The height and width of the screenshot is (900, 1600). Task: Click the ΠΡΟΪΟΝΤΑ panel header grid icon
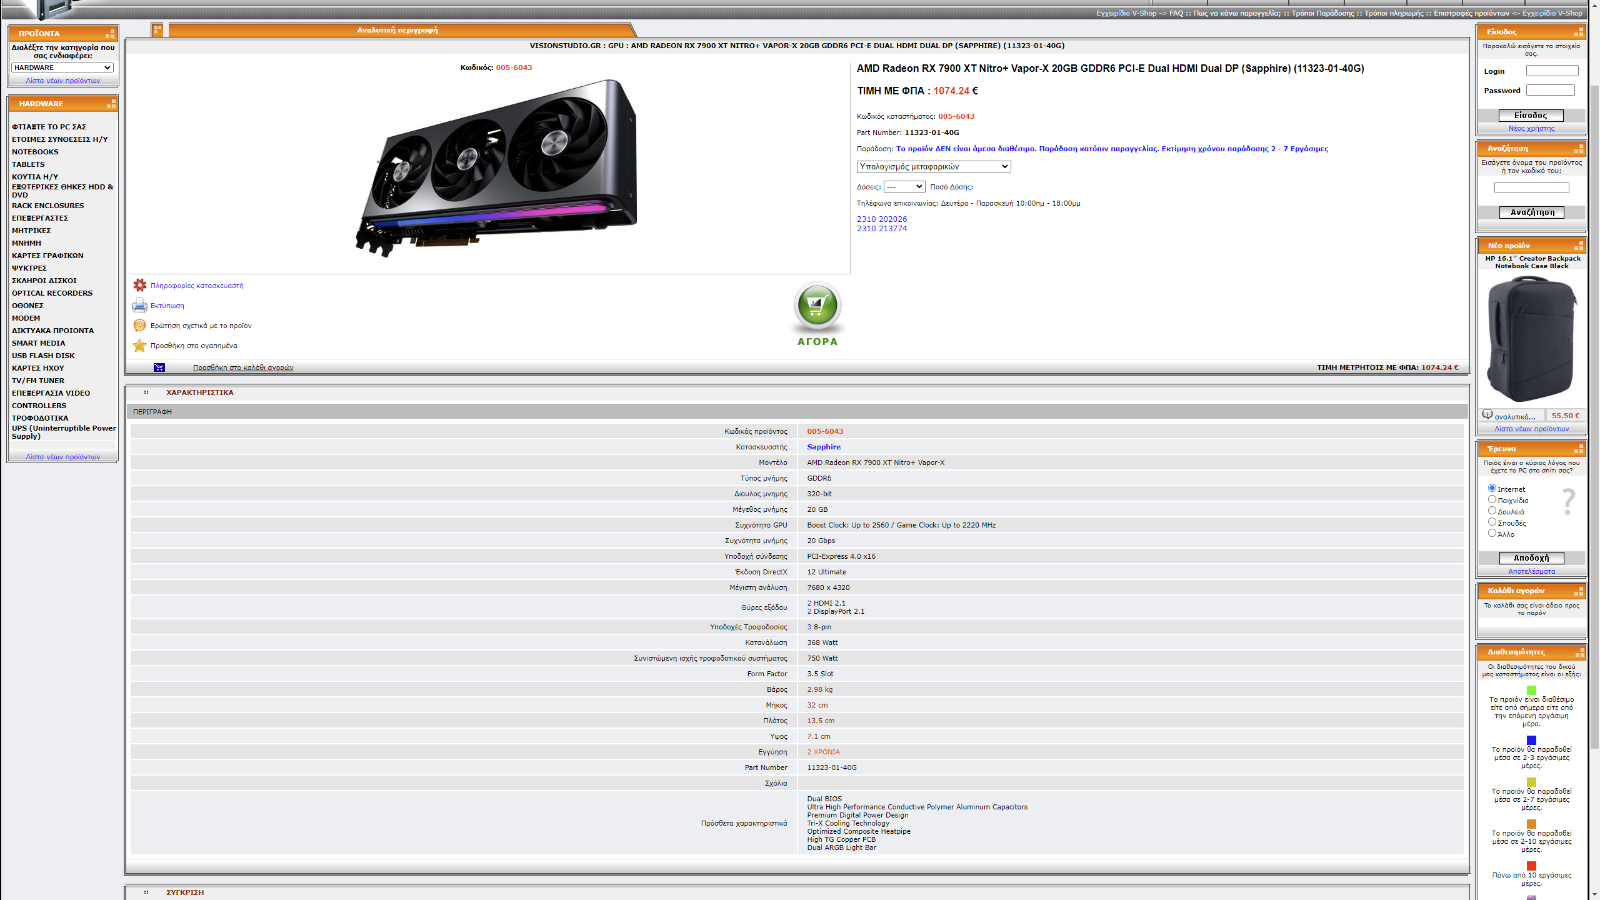(110, 33)
